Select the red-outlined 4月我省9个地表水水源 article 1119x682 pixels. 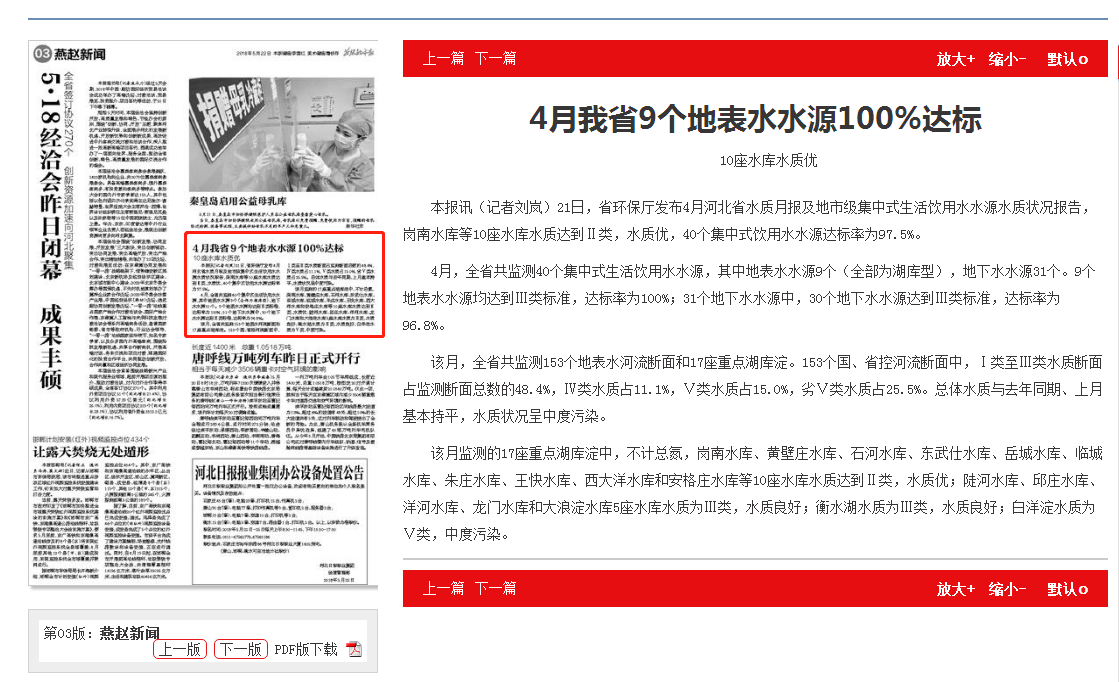point(285,285)
